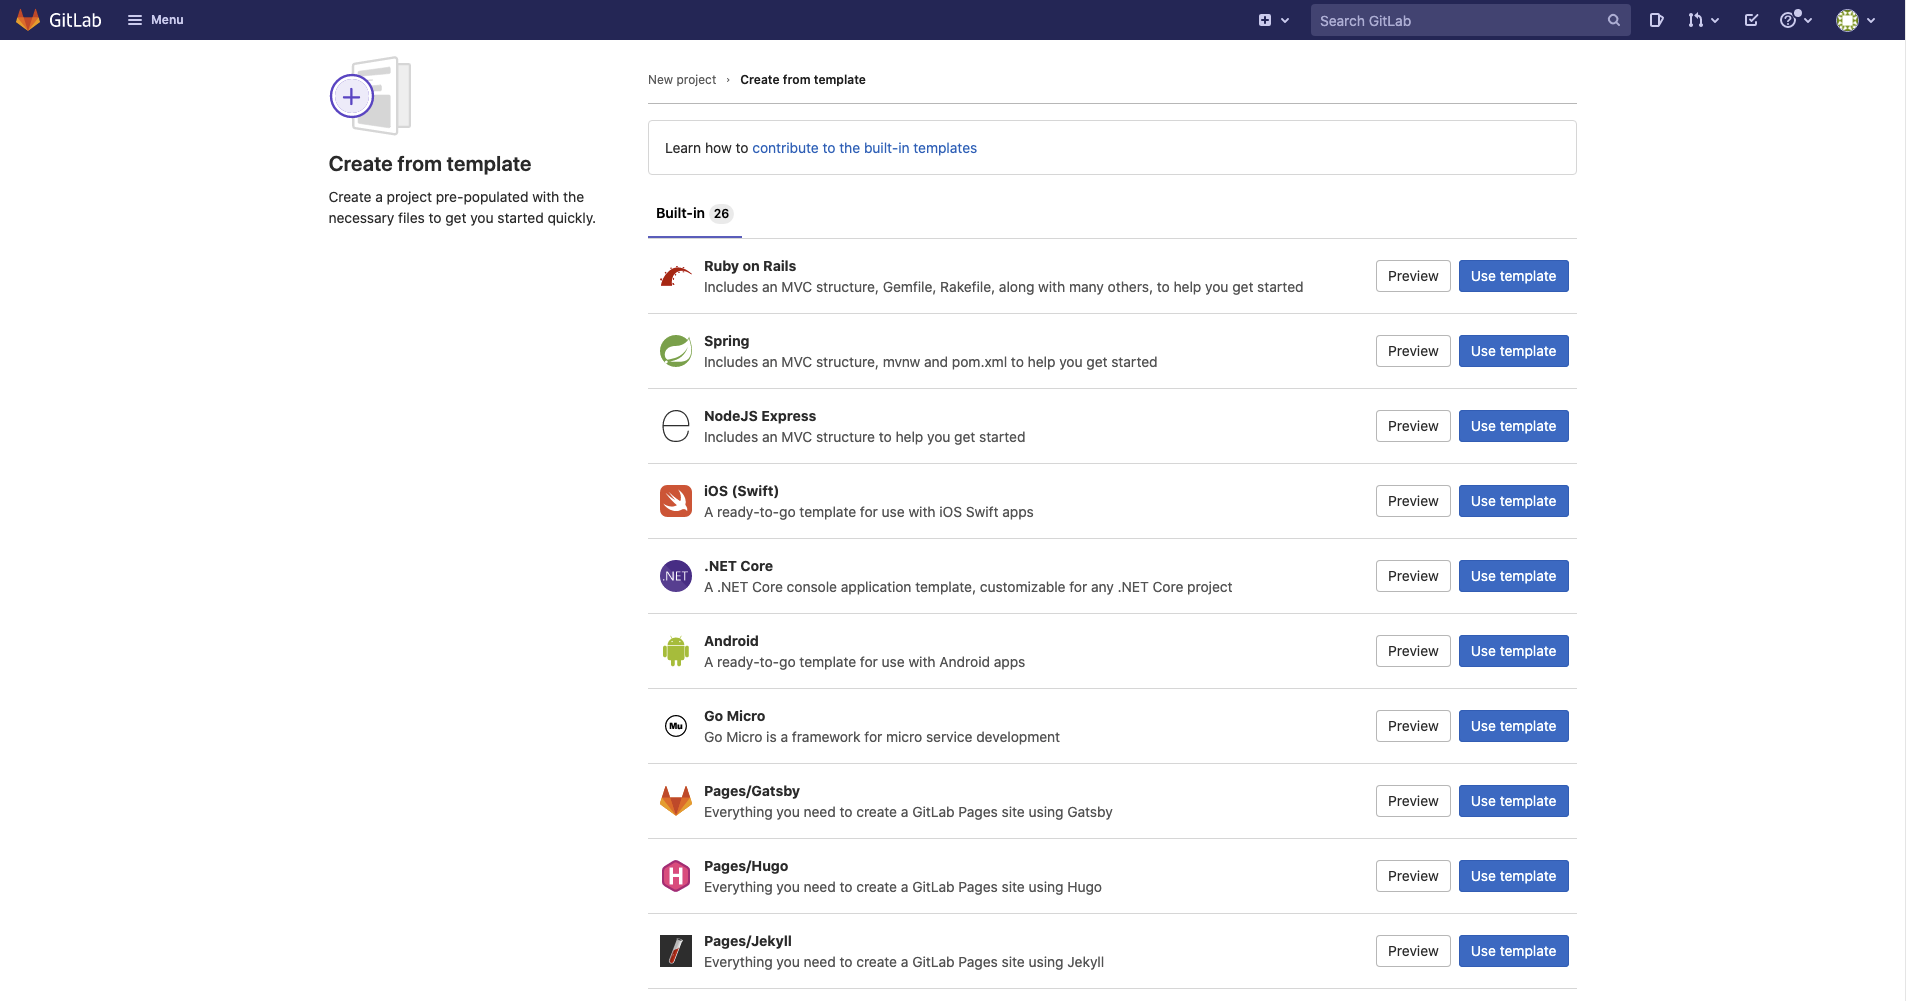
Task: Click the search magnifier icon
Action: tap(1613, 20)
